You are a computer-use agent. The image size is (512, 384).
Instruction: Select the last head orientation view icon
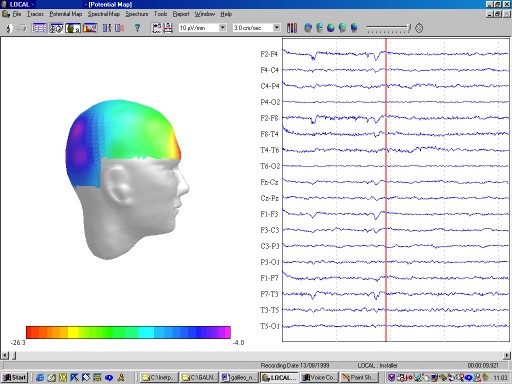coord(354,28)
